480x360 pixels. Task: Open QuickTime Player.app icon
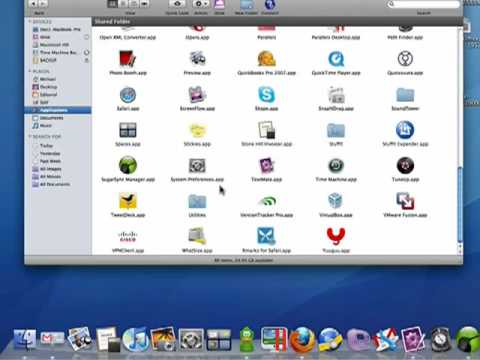(336, 59)
